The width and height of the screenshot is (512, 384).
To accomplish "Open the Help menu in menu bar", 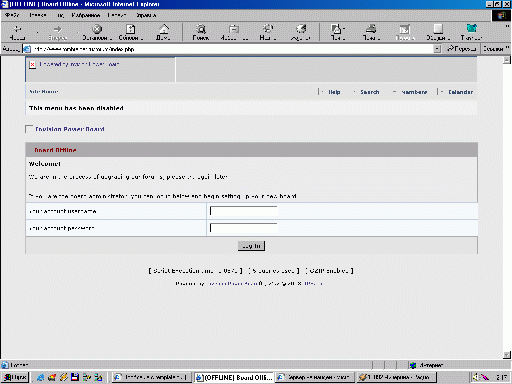I will click(x=146, y=15).
